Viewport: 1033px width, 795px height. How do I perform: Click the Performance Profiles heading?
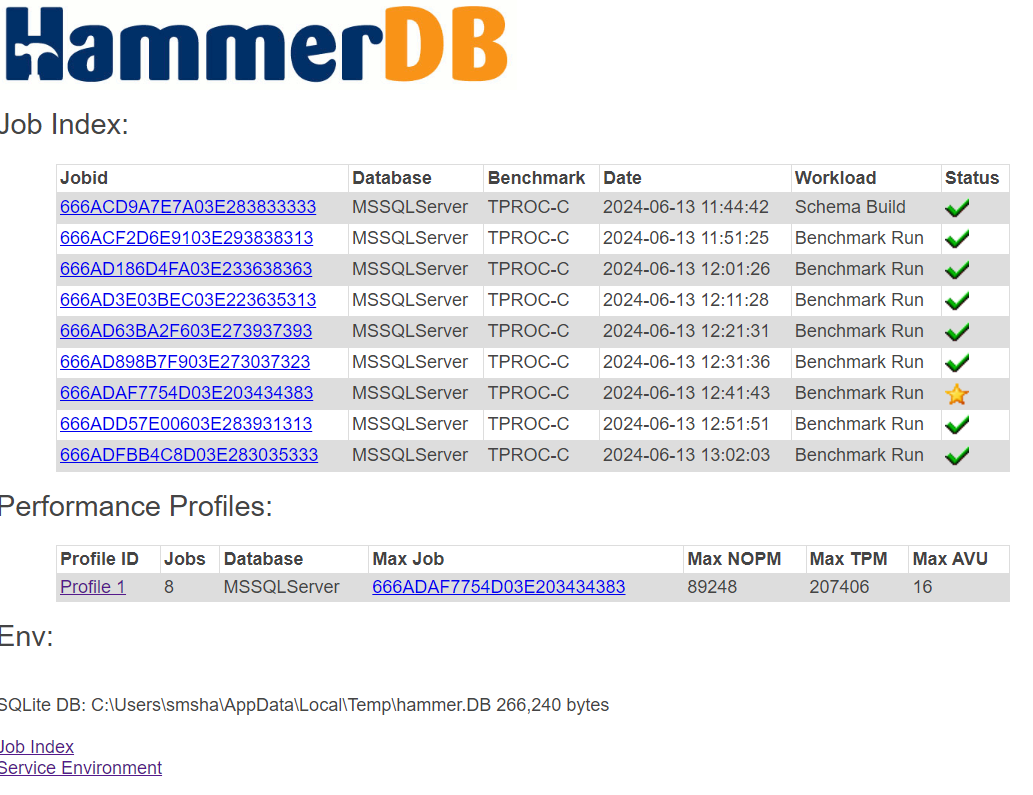(x=136, y=506)
